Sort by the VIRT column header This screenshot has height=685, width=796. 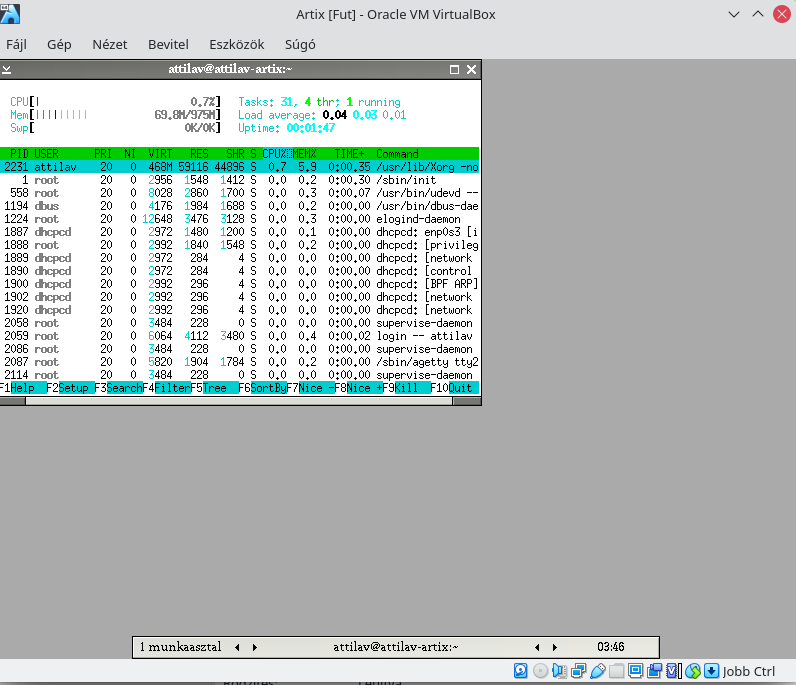(x=160, y=154)
